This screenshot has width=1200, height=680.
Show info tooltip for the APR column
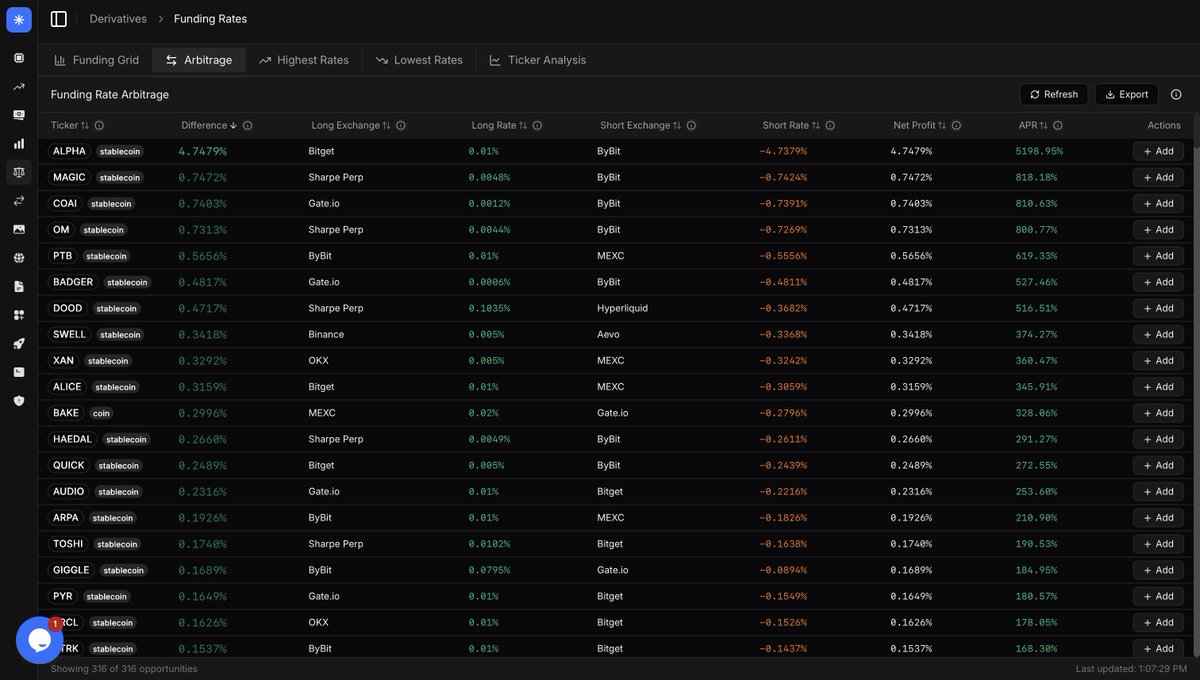(1058, 126)
